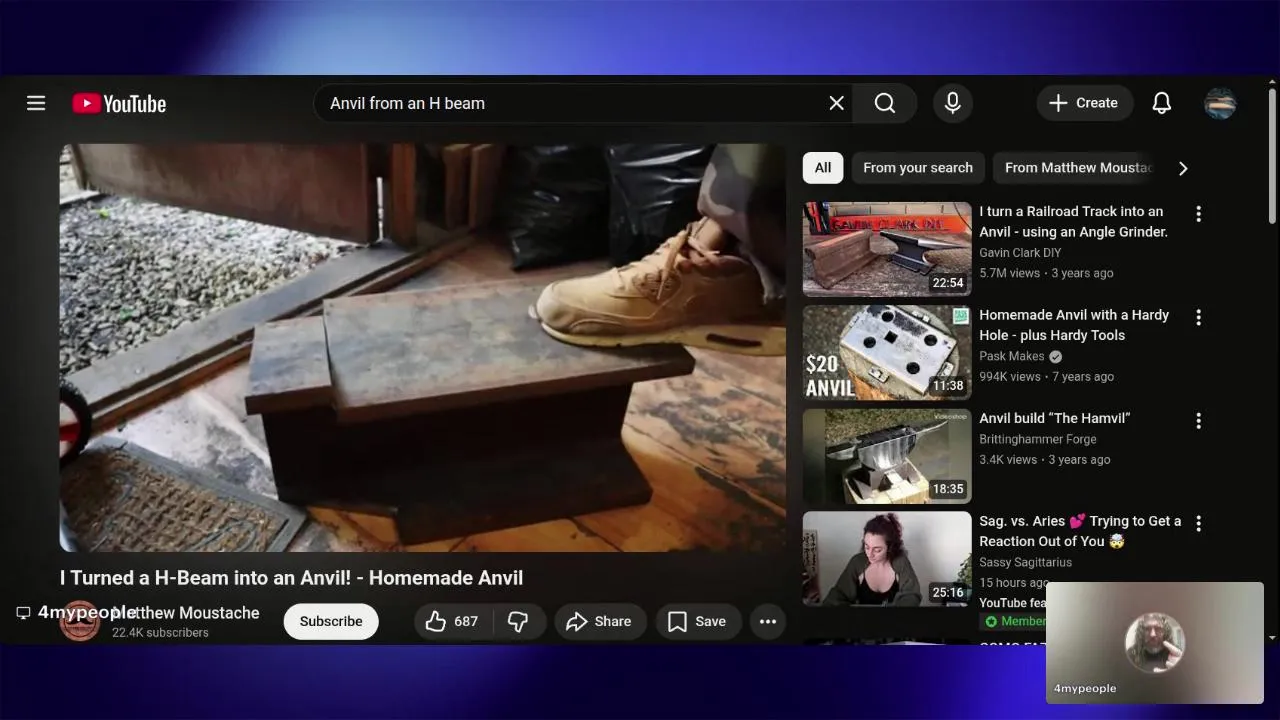This screenshot has width=1280, height=720.
Task: Like the video with 687 likes
Action: [x=452, y=621]
